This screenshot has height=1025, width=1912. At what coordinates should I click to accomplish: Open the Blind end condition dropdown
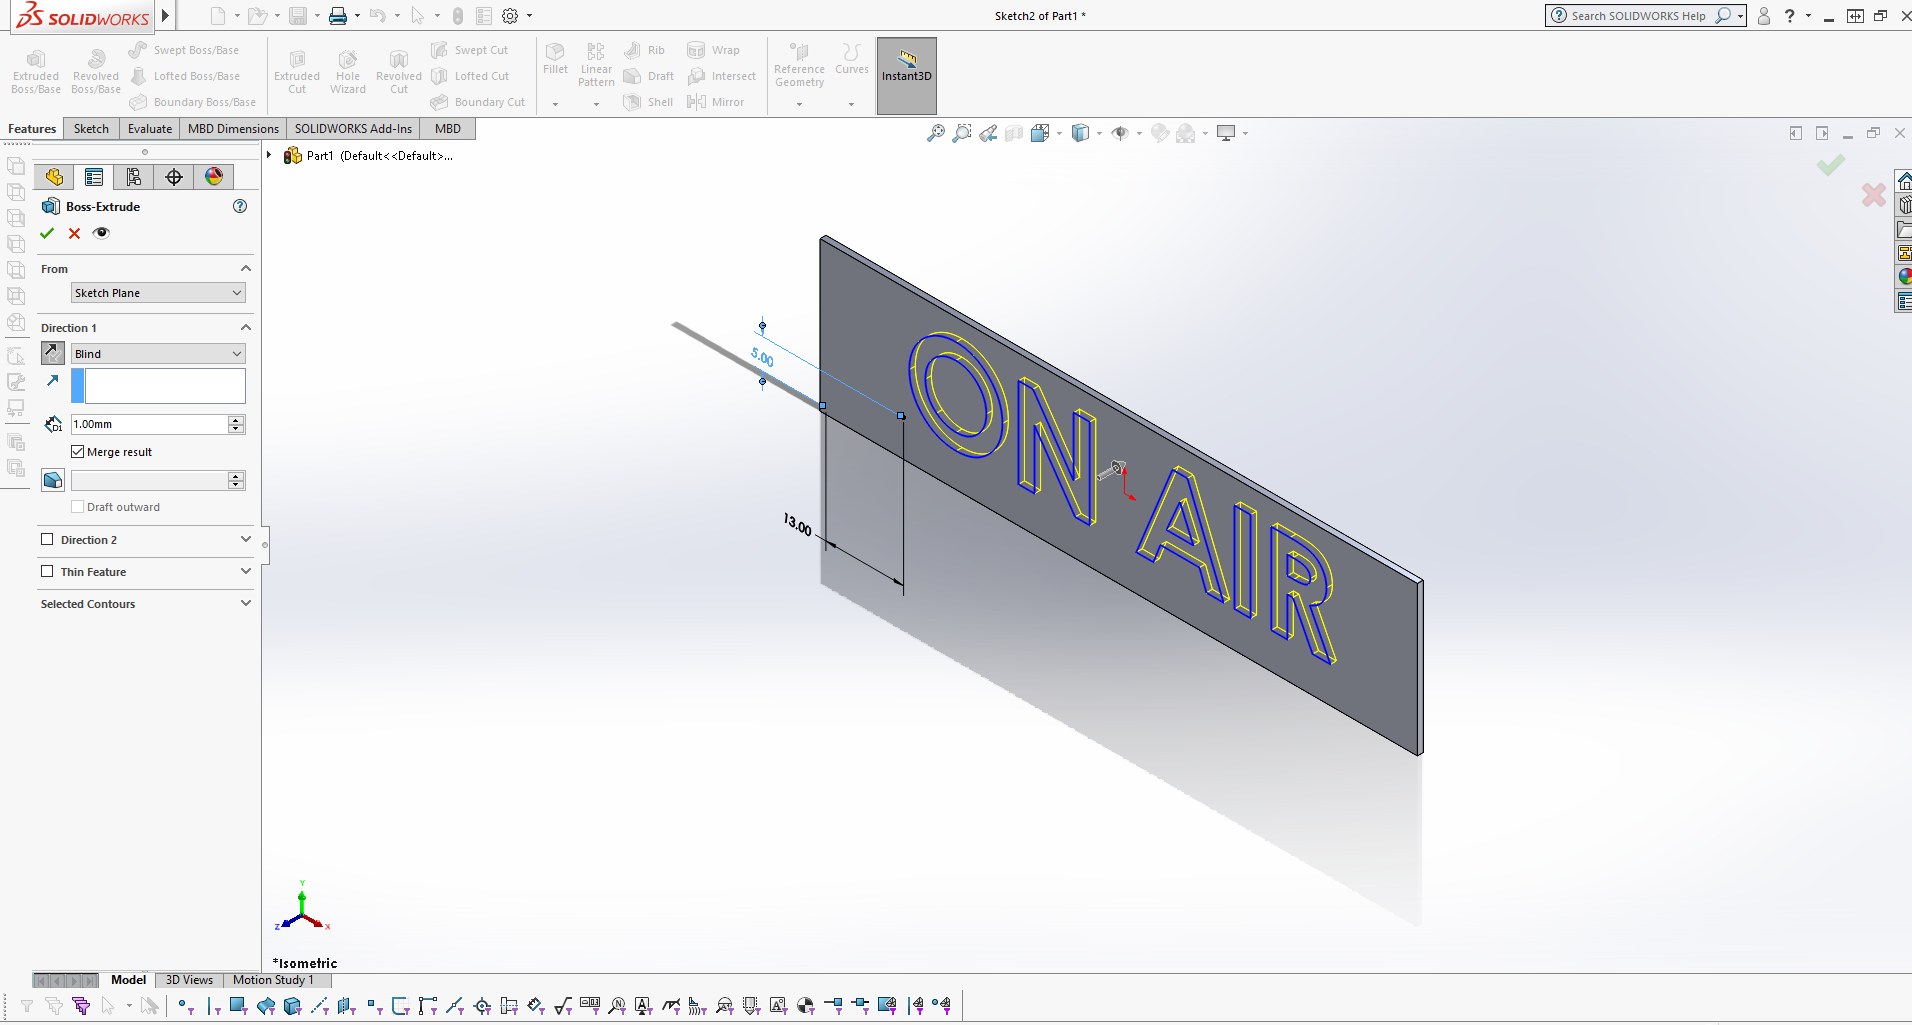point(157,353)
